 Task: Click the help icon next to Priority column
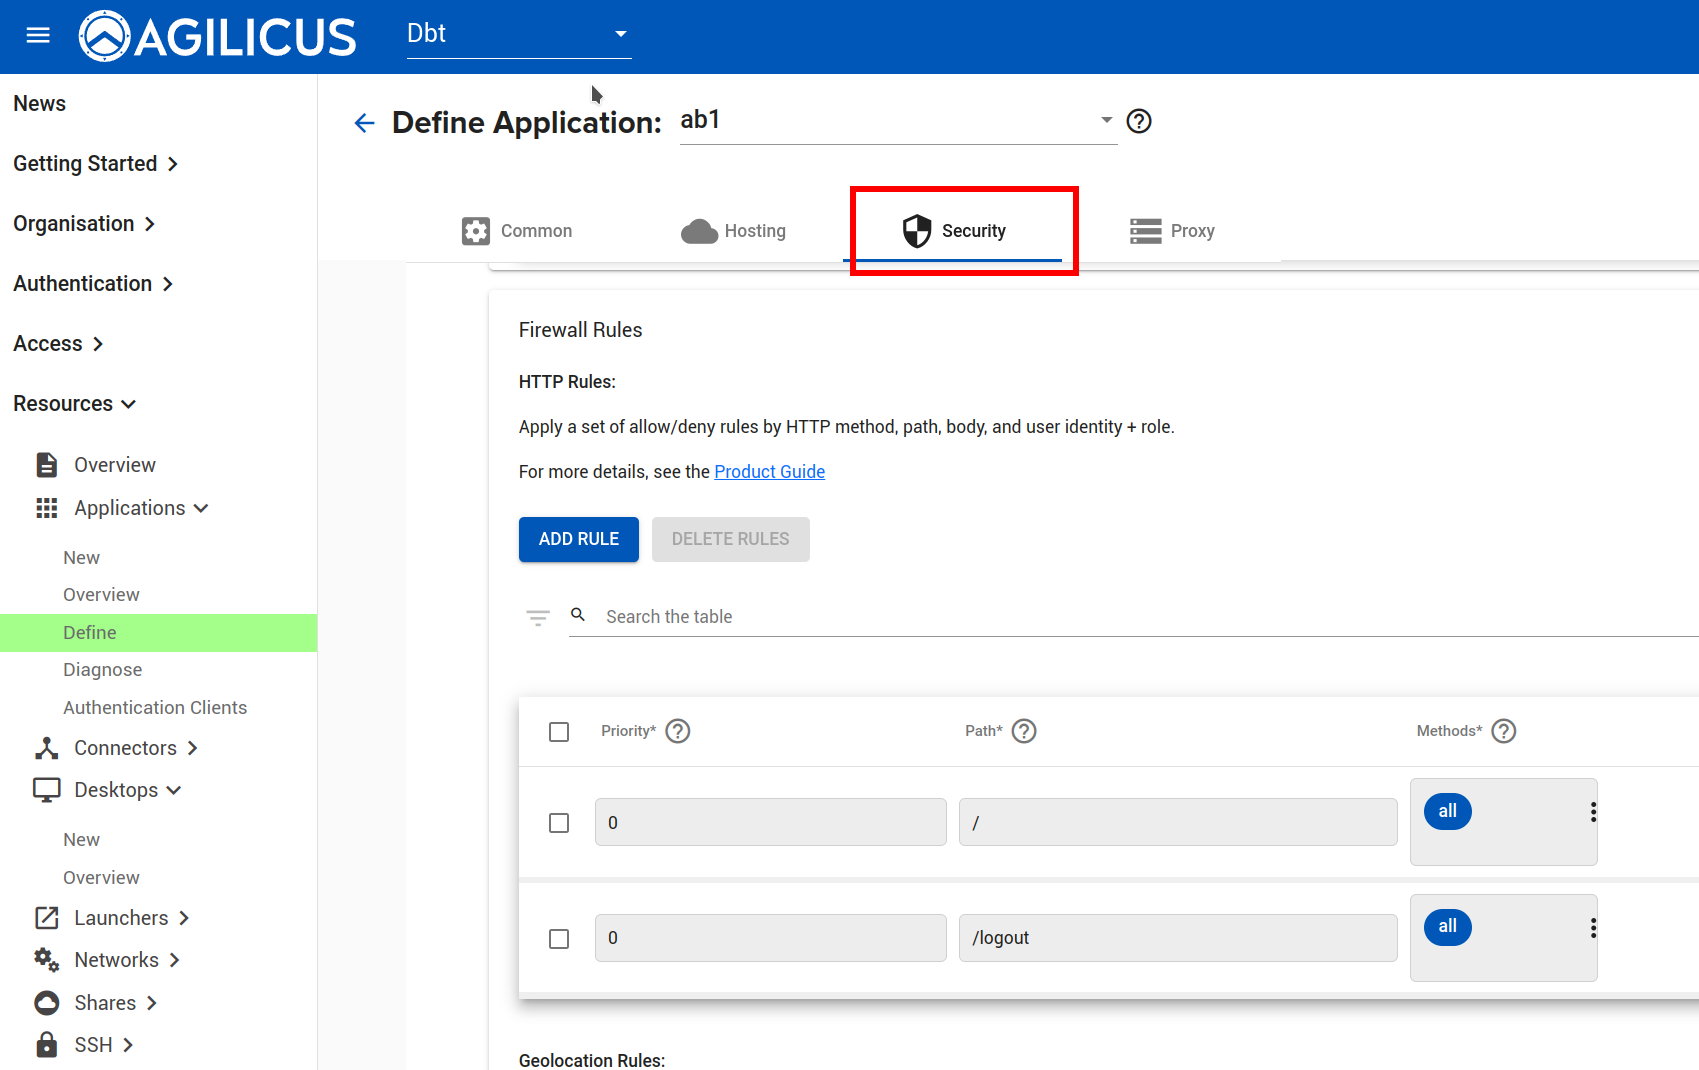pos(678,731)
